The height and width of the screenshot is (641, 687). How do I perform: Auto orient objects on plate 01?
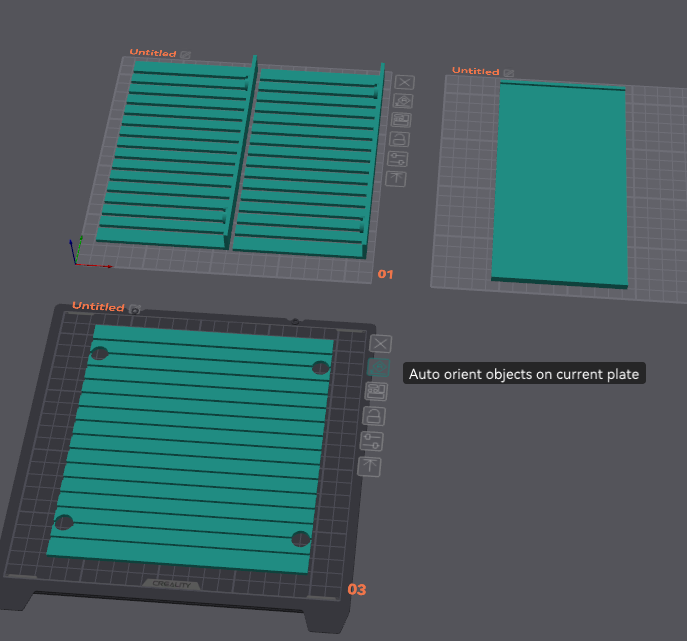pos(403,101)
